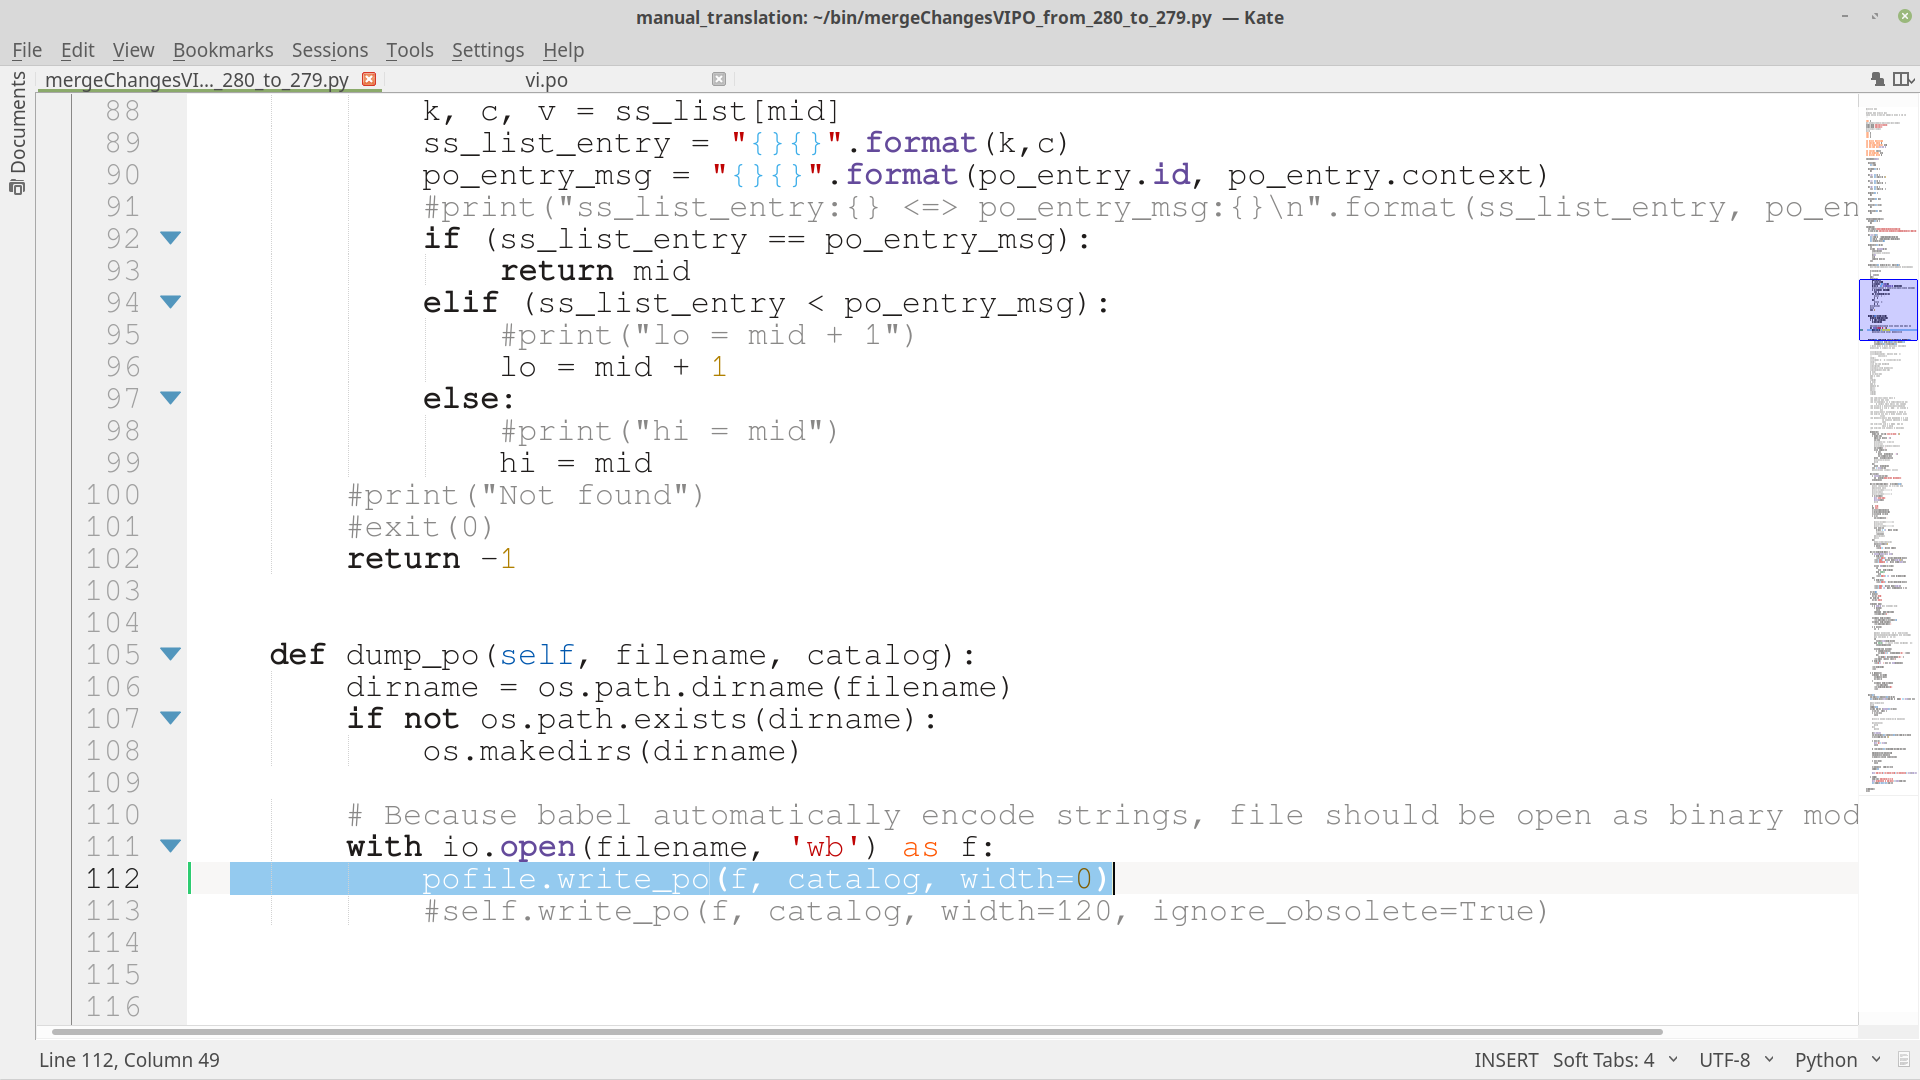
Task: Close the vi.po tab
Action: 718,79
